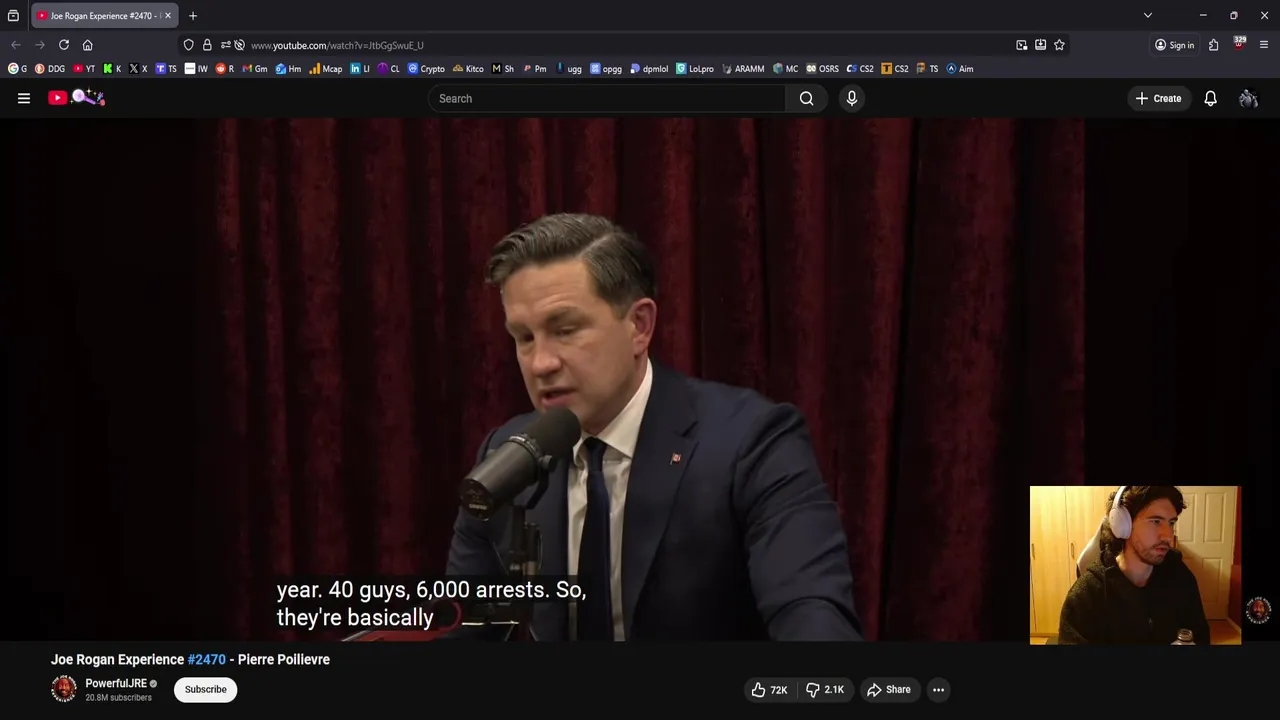Click the Sign in browser account button
Screen dimensions: 1280x720
[1174, 45]
